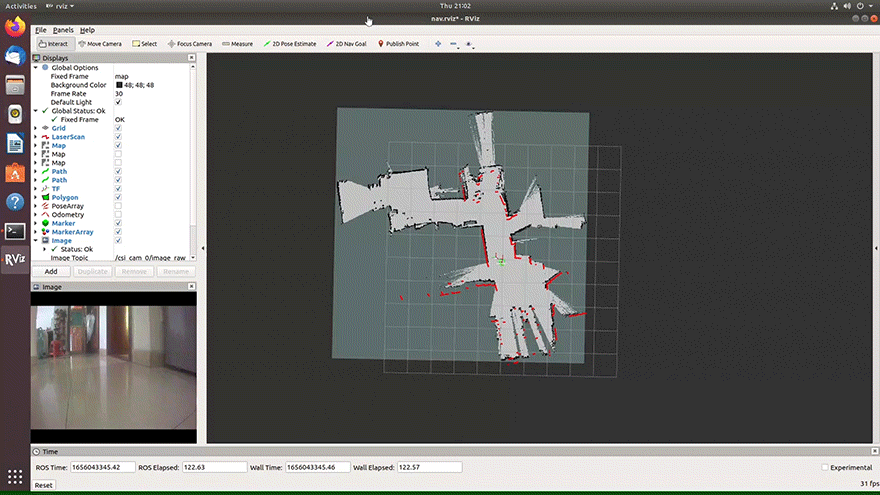This screenshot has width=880, height=495.
Task: Expand the Grid display tree item
Action: pyautogui.click(x=36, y=128)
